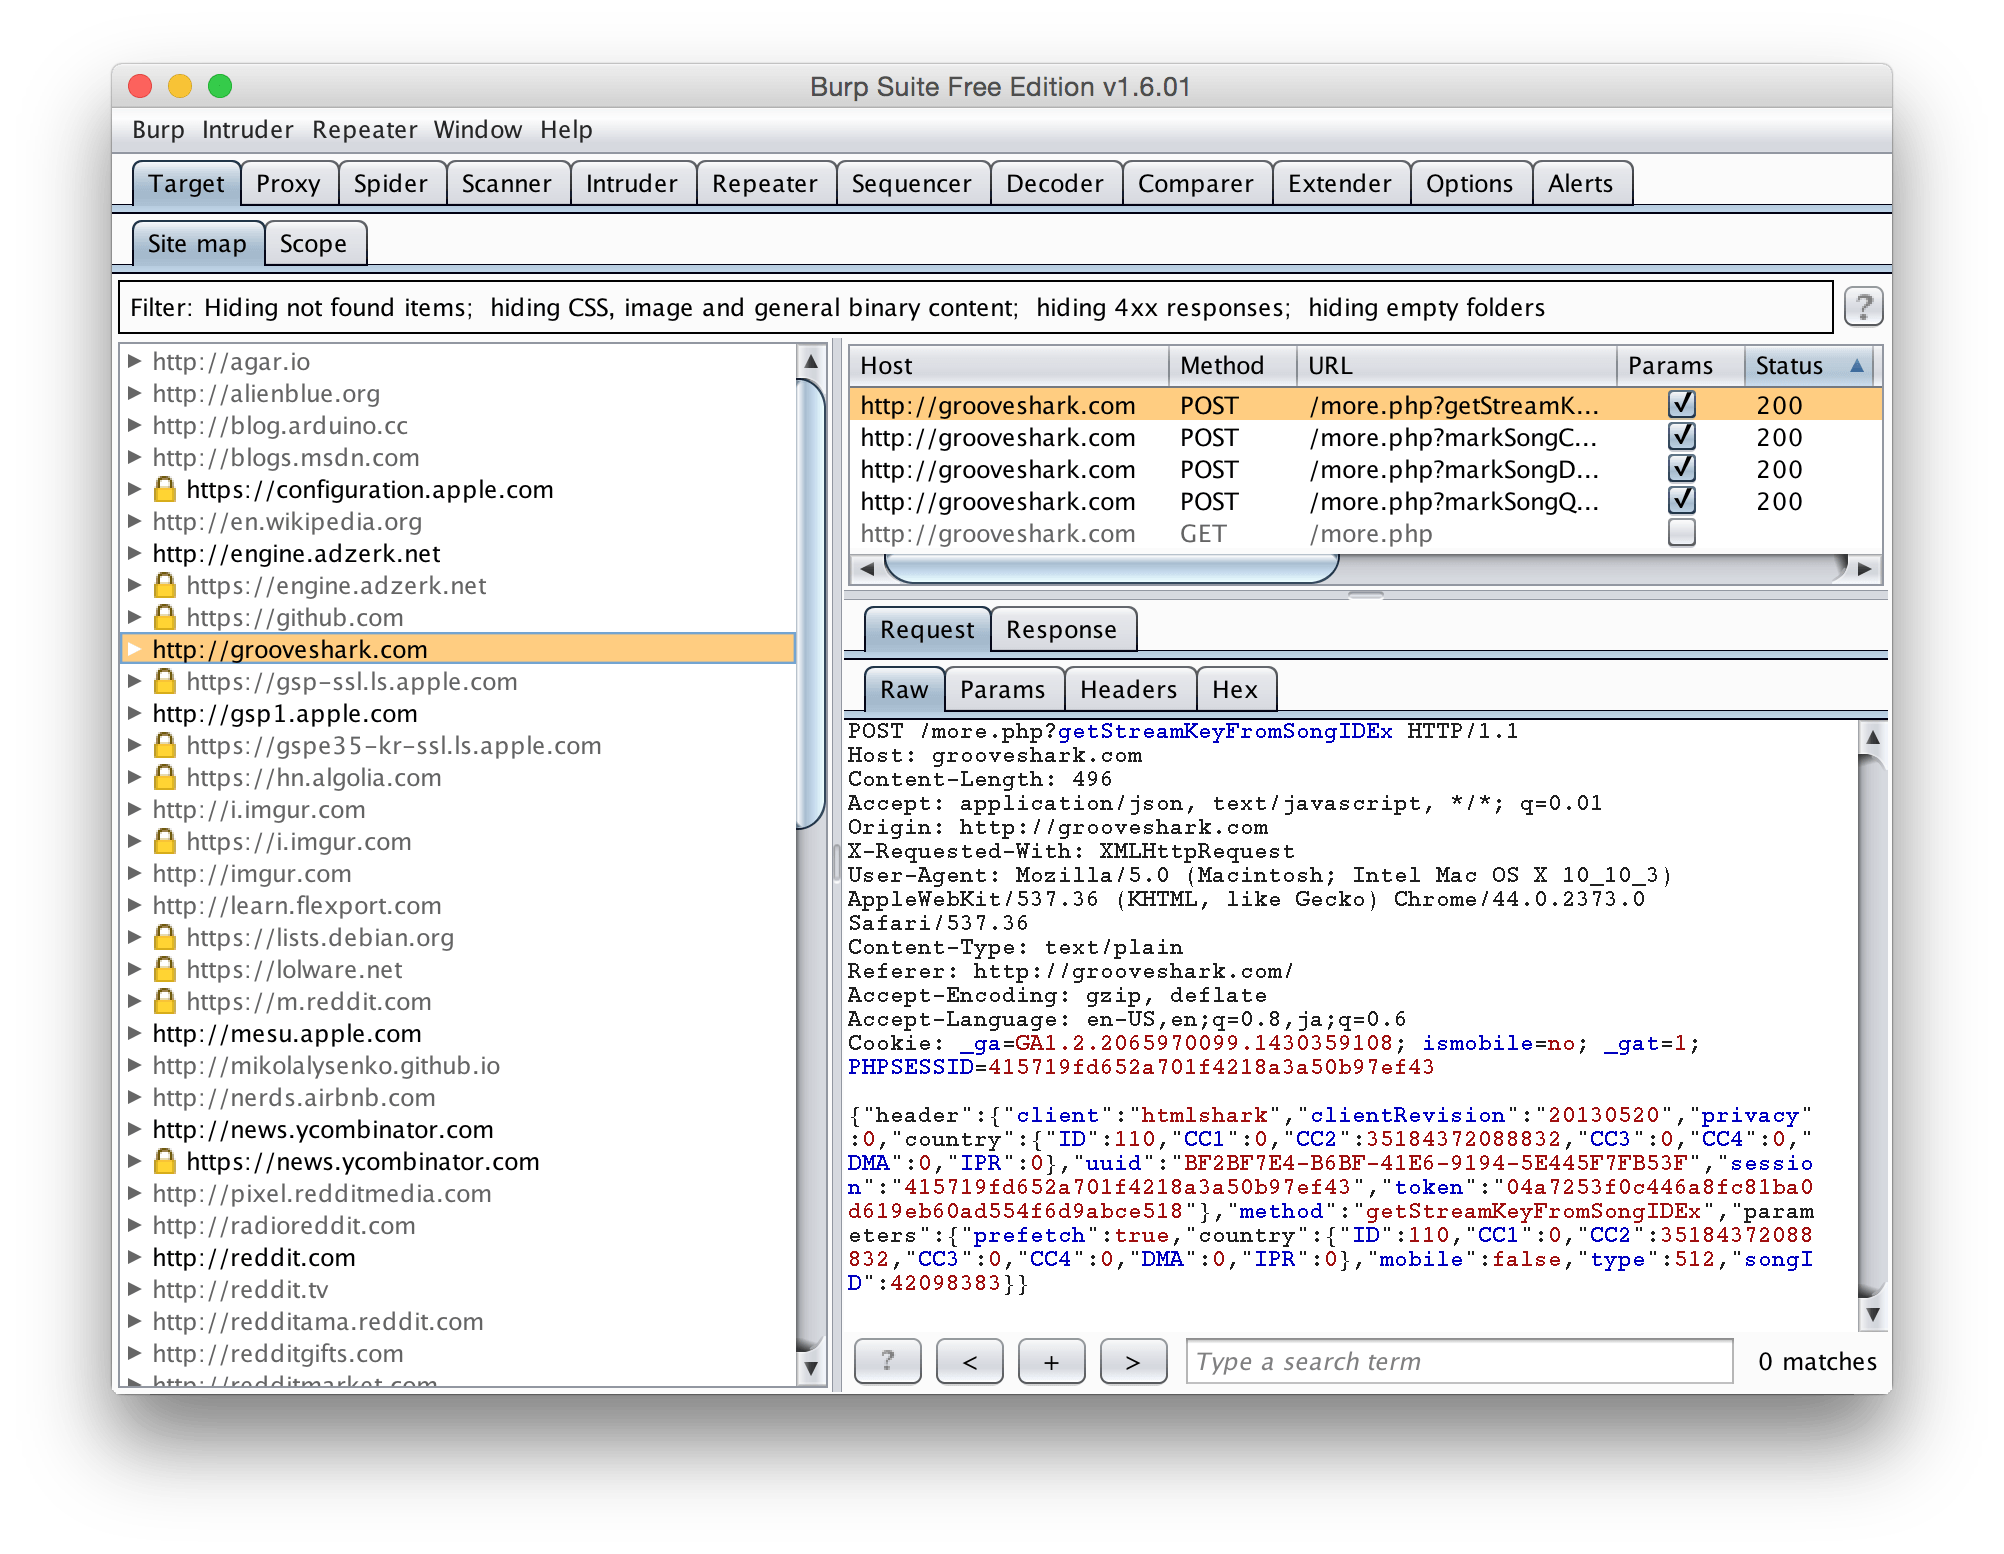Show the Response tab
Image resolution: width=2004 pixels, height=1554 pixels.
pos(1061,630)
